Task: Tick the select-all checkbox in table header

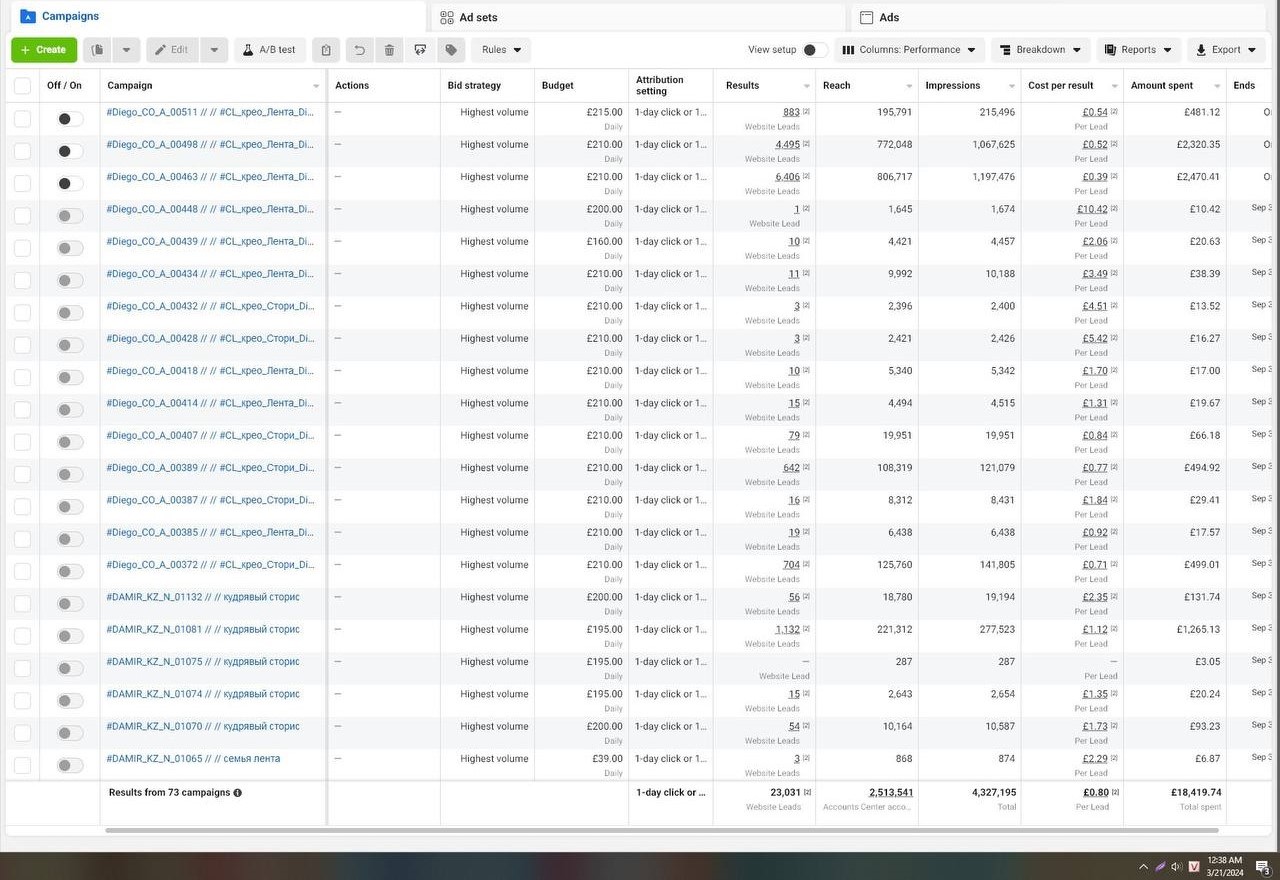Action: point(22,86)
